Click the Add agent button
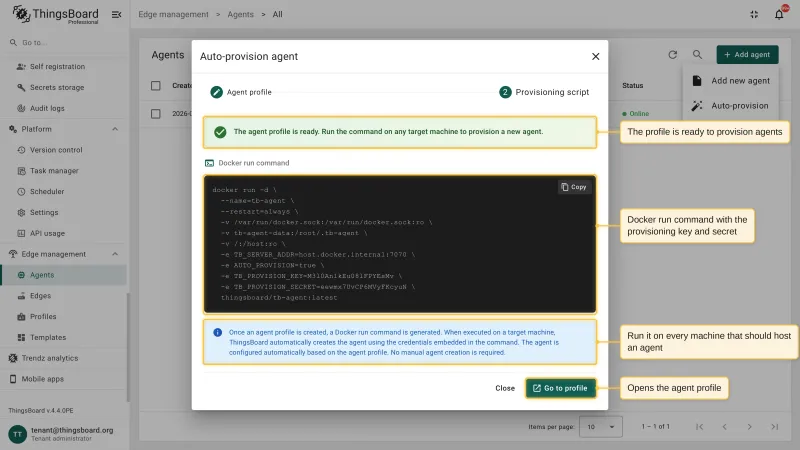Viewport: 800px width, 450px height. click(x=747, y=55)
